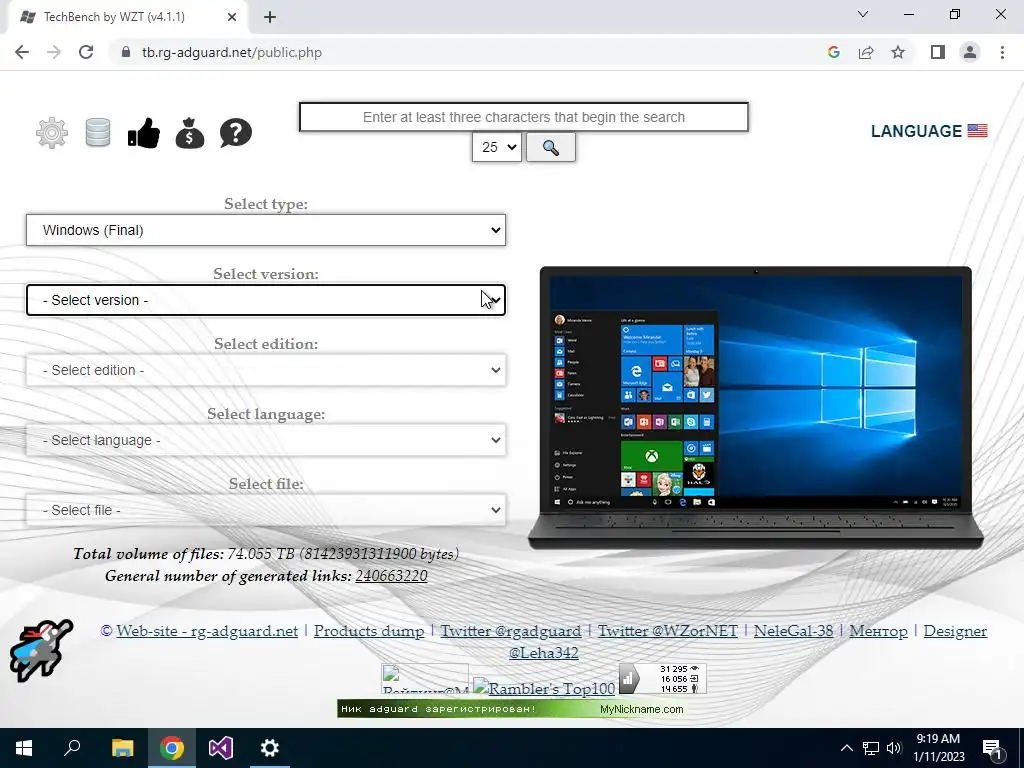The height and width of the screenshot is (768, 1024).
Task: Open the Select language dropdown
Action: pyautogui.click(x=266, y=440)
